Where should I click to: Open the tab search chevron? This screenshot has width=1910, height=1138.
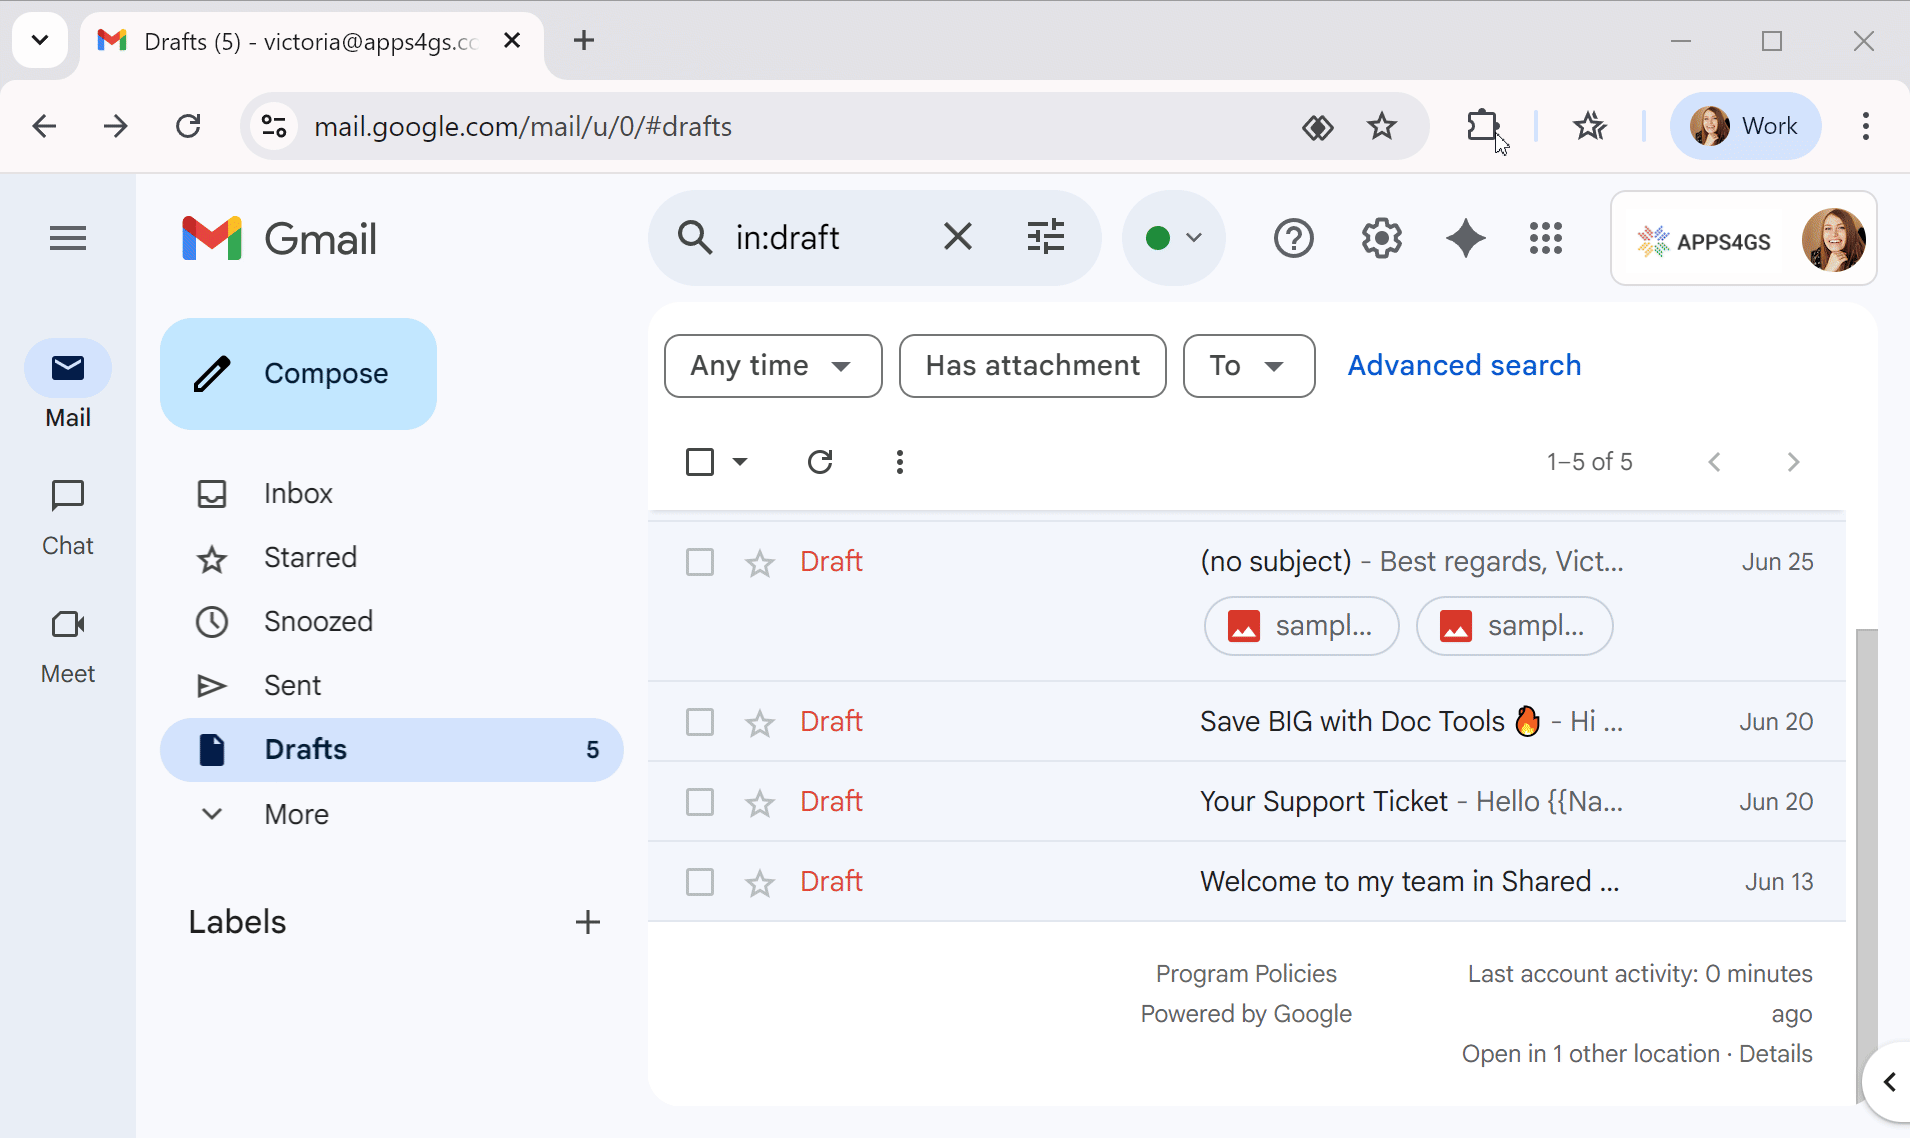coord(40,40)
